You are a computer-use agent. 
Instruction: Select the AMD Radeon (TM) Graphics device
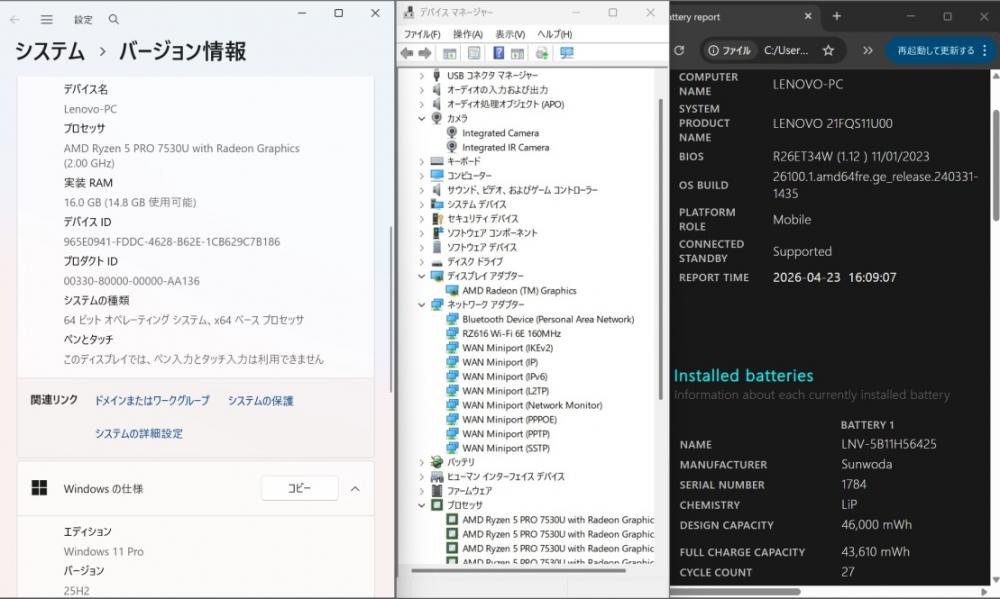[x=518, y=290]
